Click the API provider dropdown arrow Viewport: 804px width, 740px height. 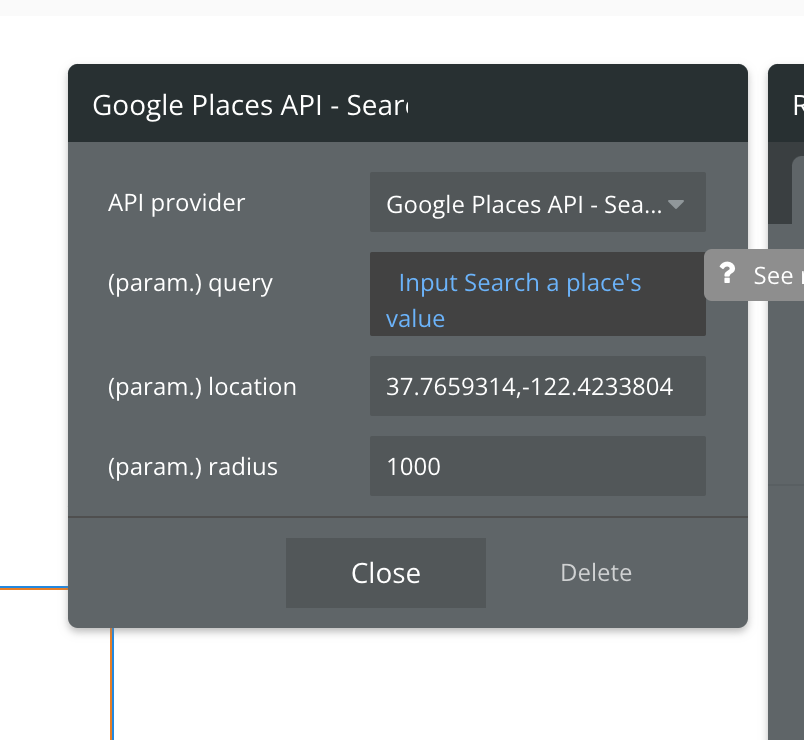coord(676,204)
